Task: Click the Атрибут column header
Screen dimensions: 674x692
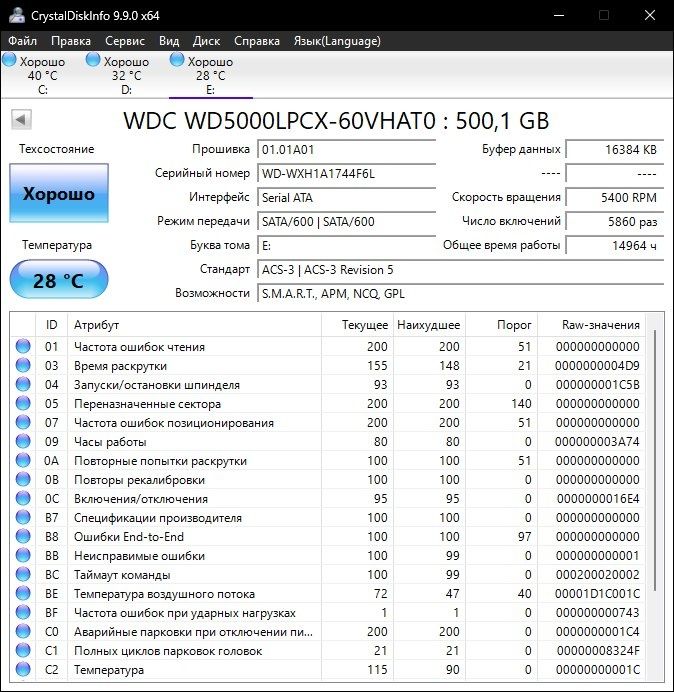Action: click(x=194, y=325)
